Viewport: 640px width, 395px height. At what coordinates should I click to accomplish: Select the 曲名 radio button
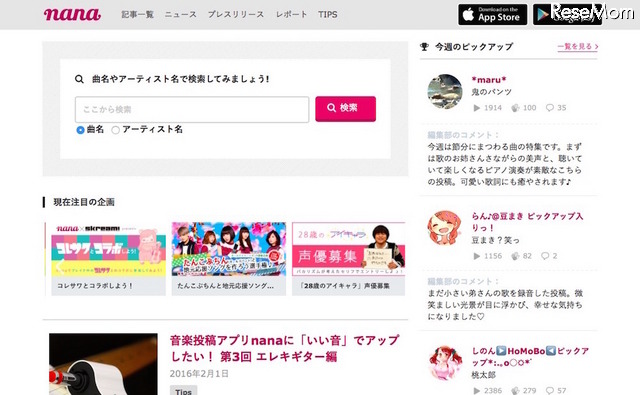80,130
